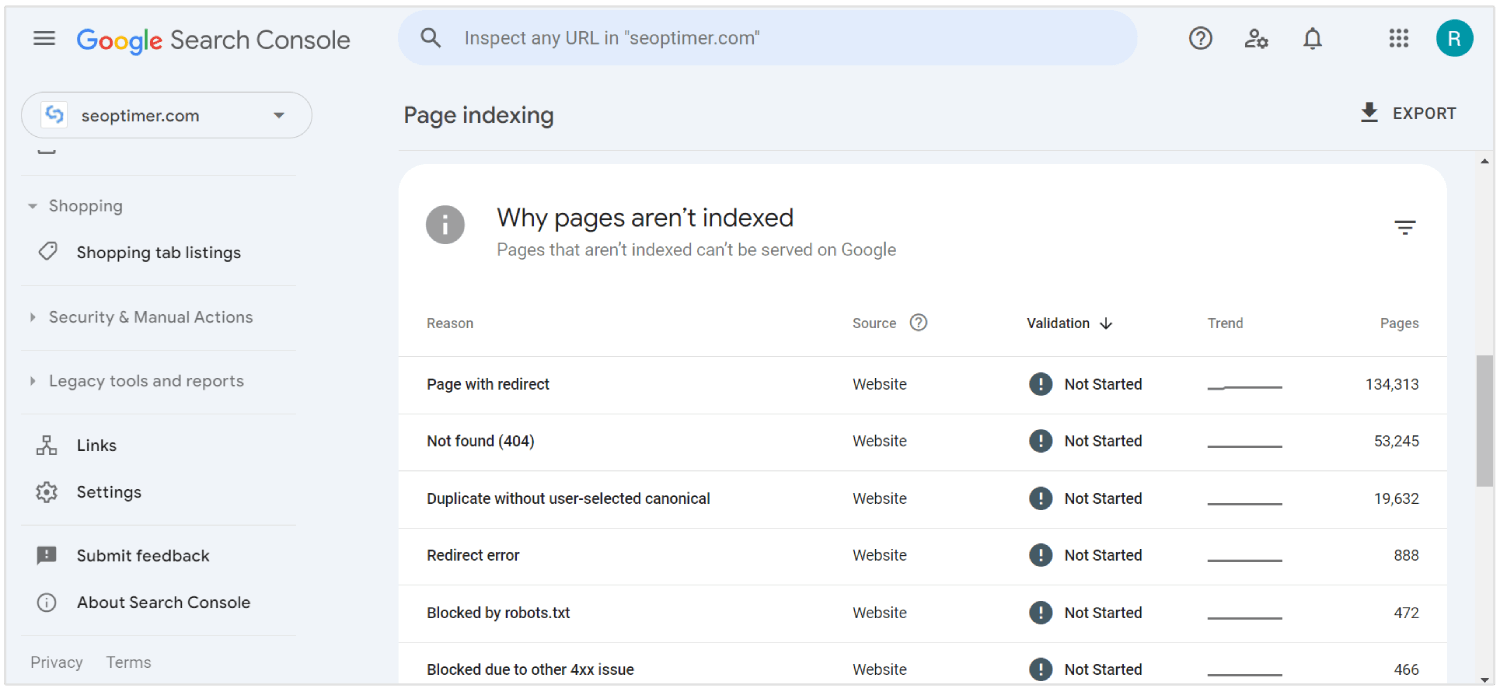Screen dimensions: 1500x692
Task: Check Search Console notifications bell
Action: click(1312, 38)
